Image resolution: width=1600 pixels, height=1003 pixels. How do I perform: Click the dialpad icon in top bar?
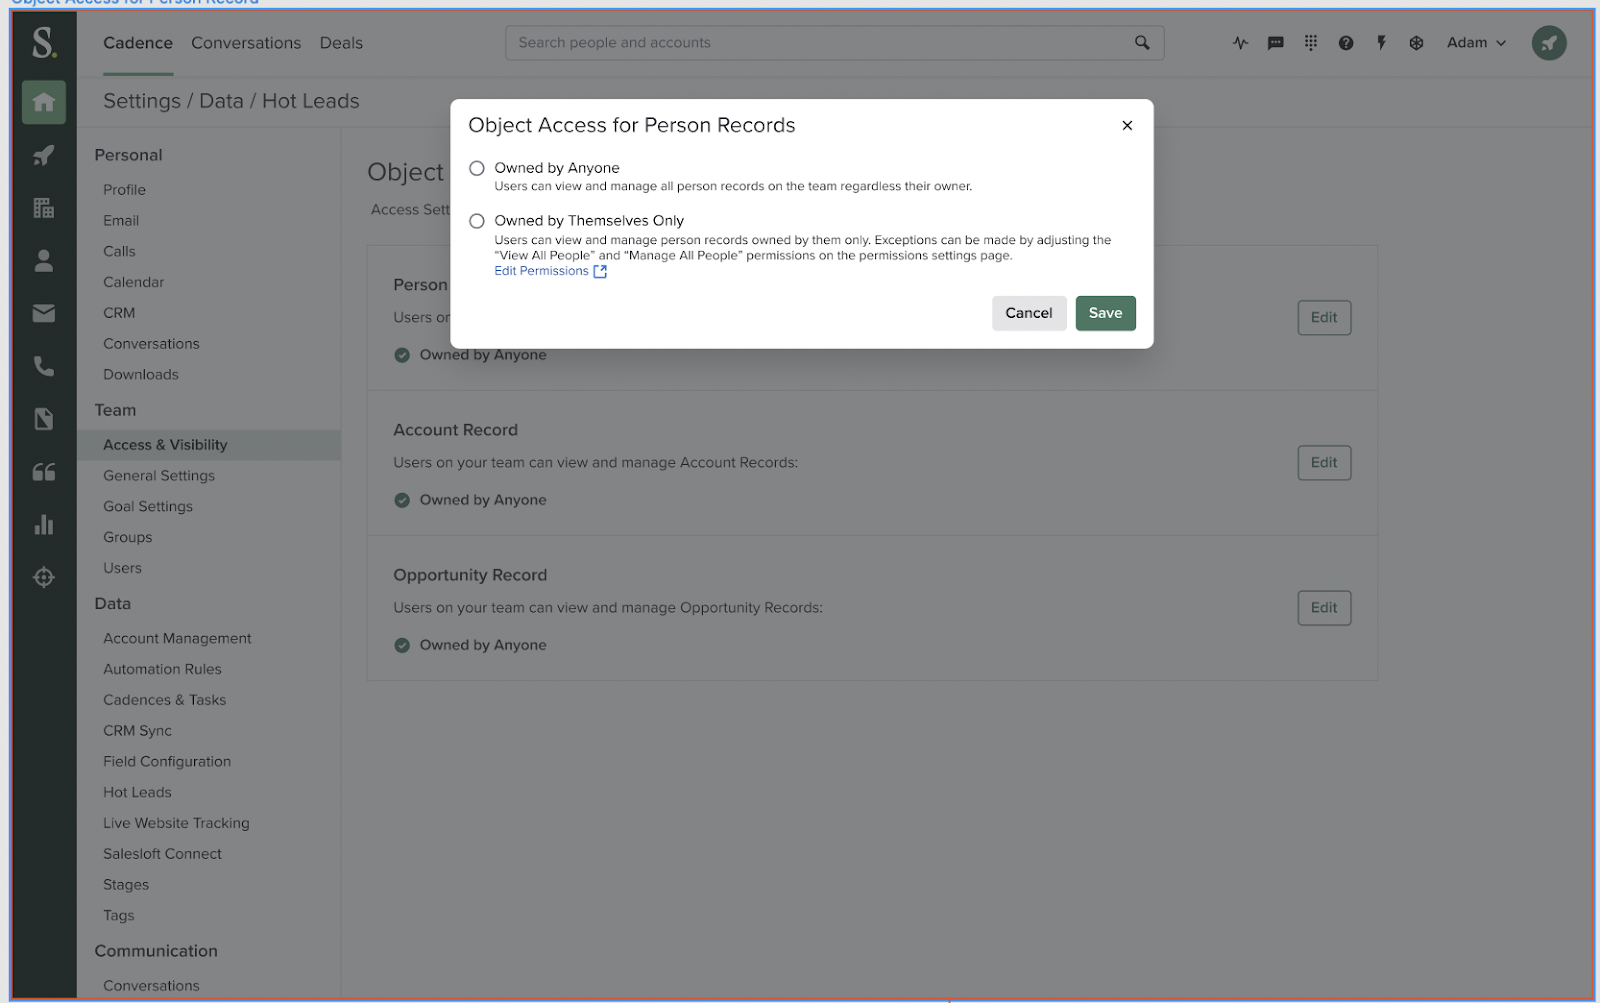pos(1311,43)
